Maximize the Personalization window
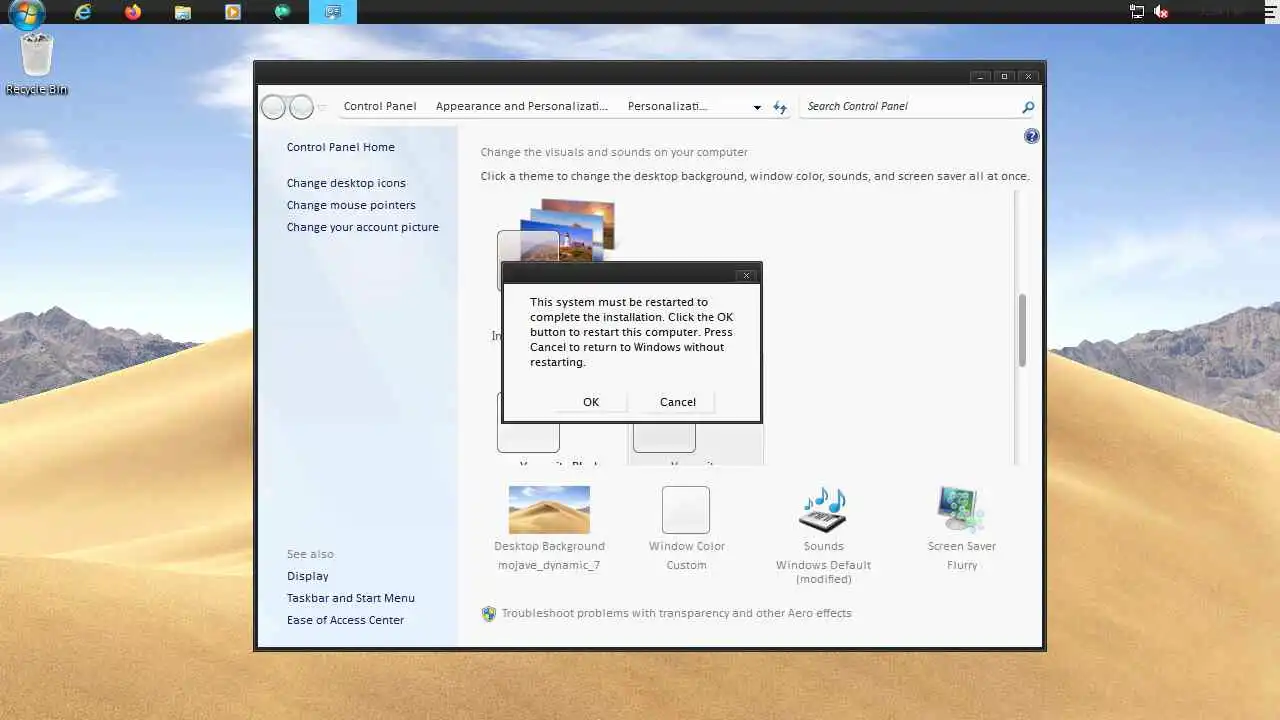Screen dimensions: 1280x720 (x=1005, y=76)
